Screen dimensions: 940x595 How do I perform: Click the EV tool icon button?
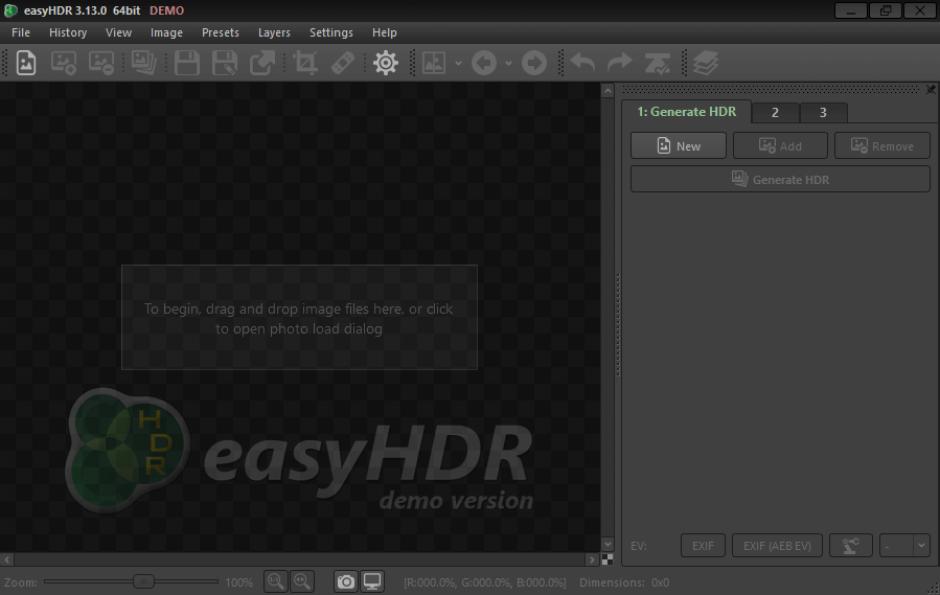(x=851, y=545)
